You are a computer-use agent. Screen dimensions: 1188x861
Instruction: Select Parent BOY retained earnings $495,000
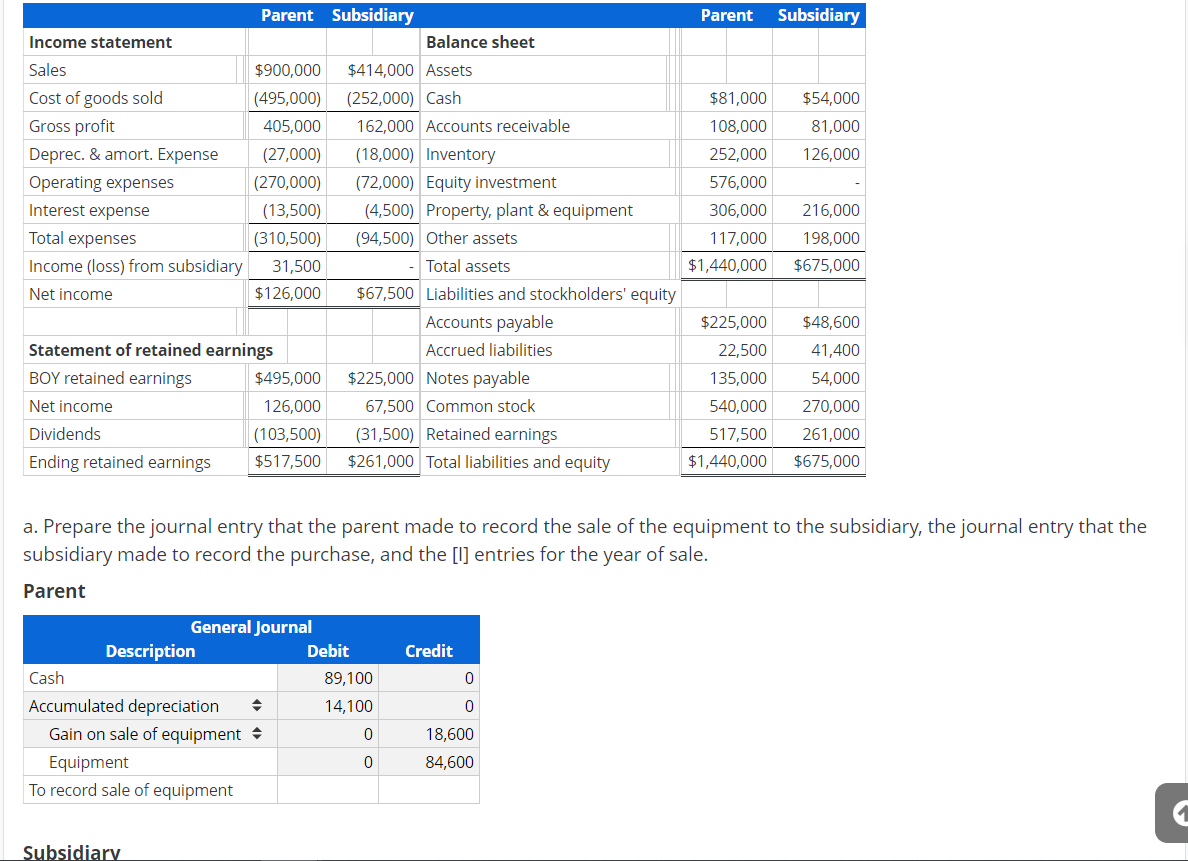pos(288,377)
